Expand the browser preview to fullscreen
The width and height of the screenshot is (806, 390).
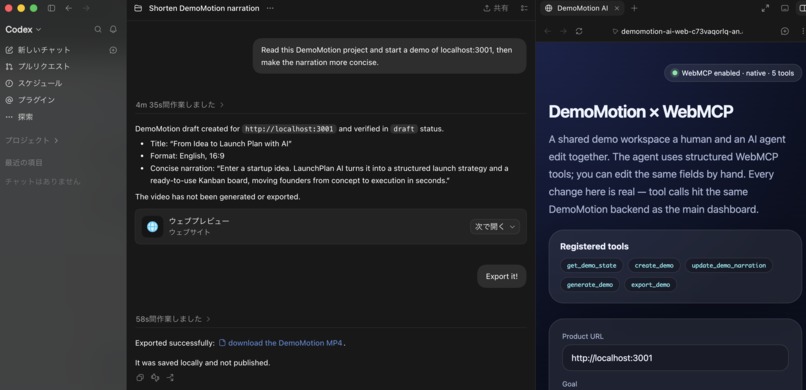click(765, 8)
